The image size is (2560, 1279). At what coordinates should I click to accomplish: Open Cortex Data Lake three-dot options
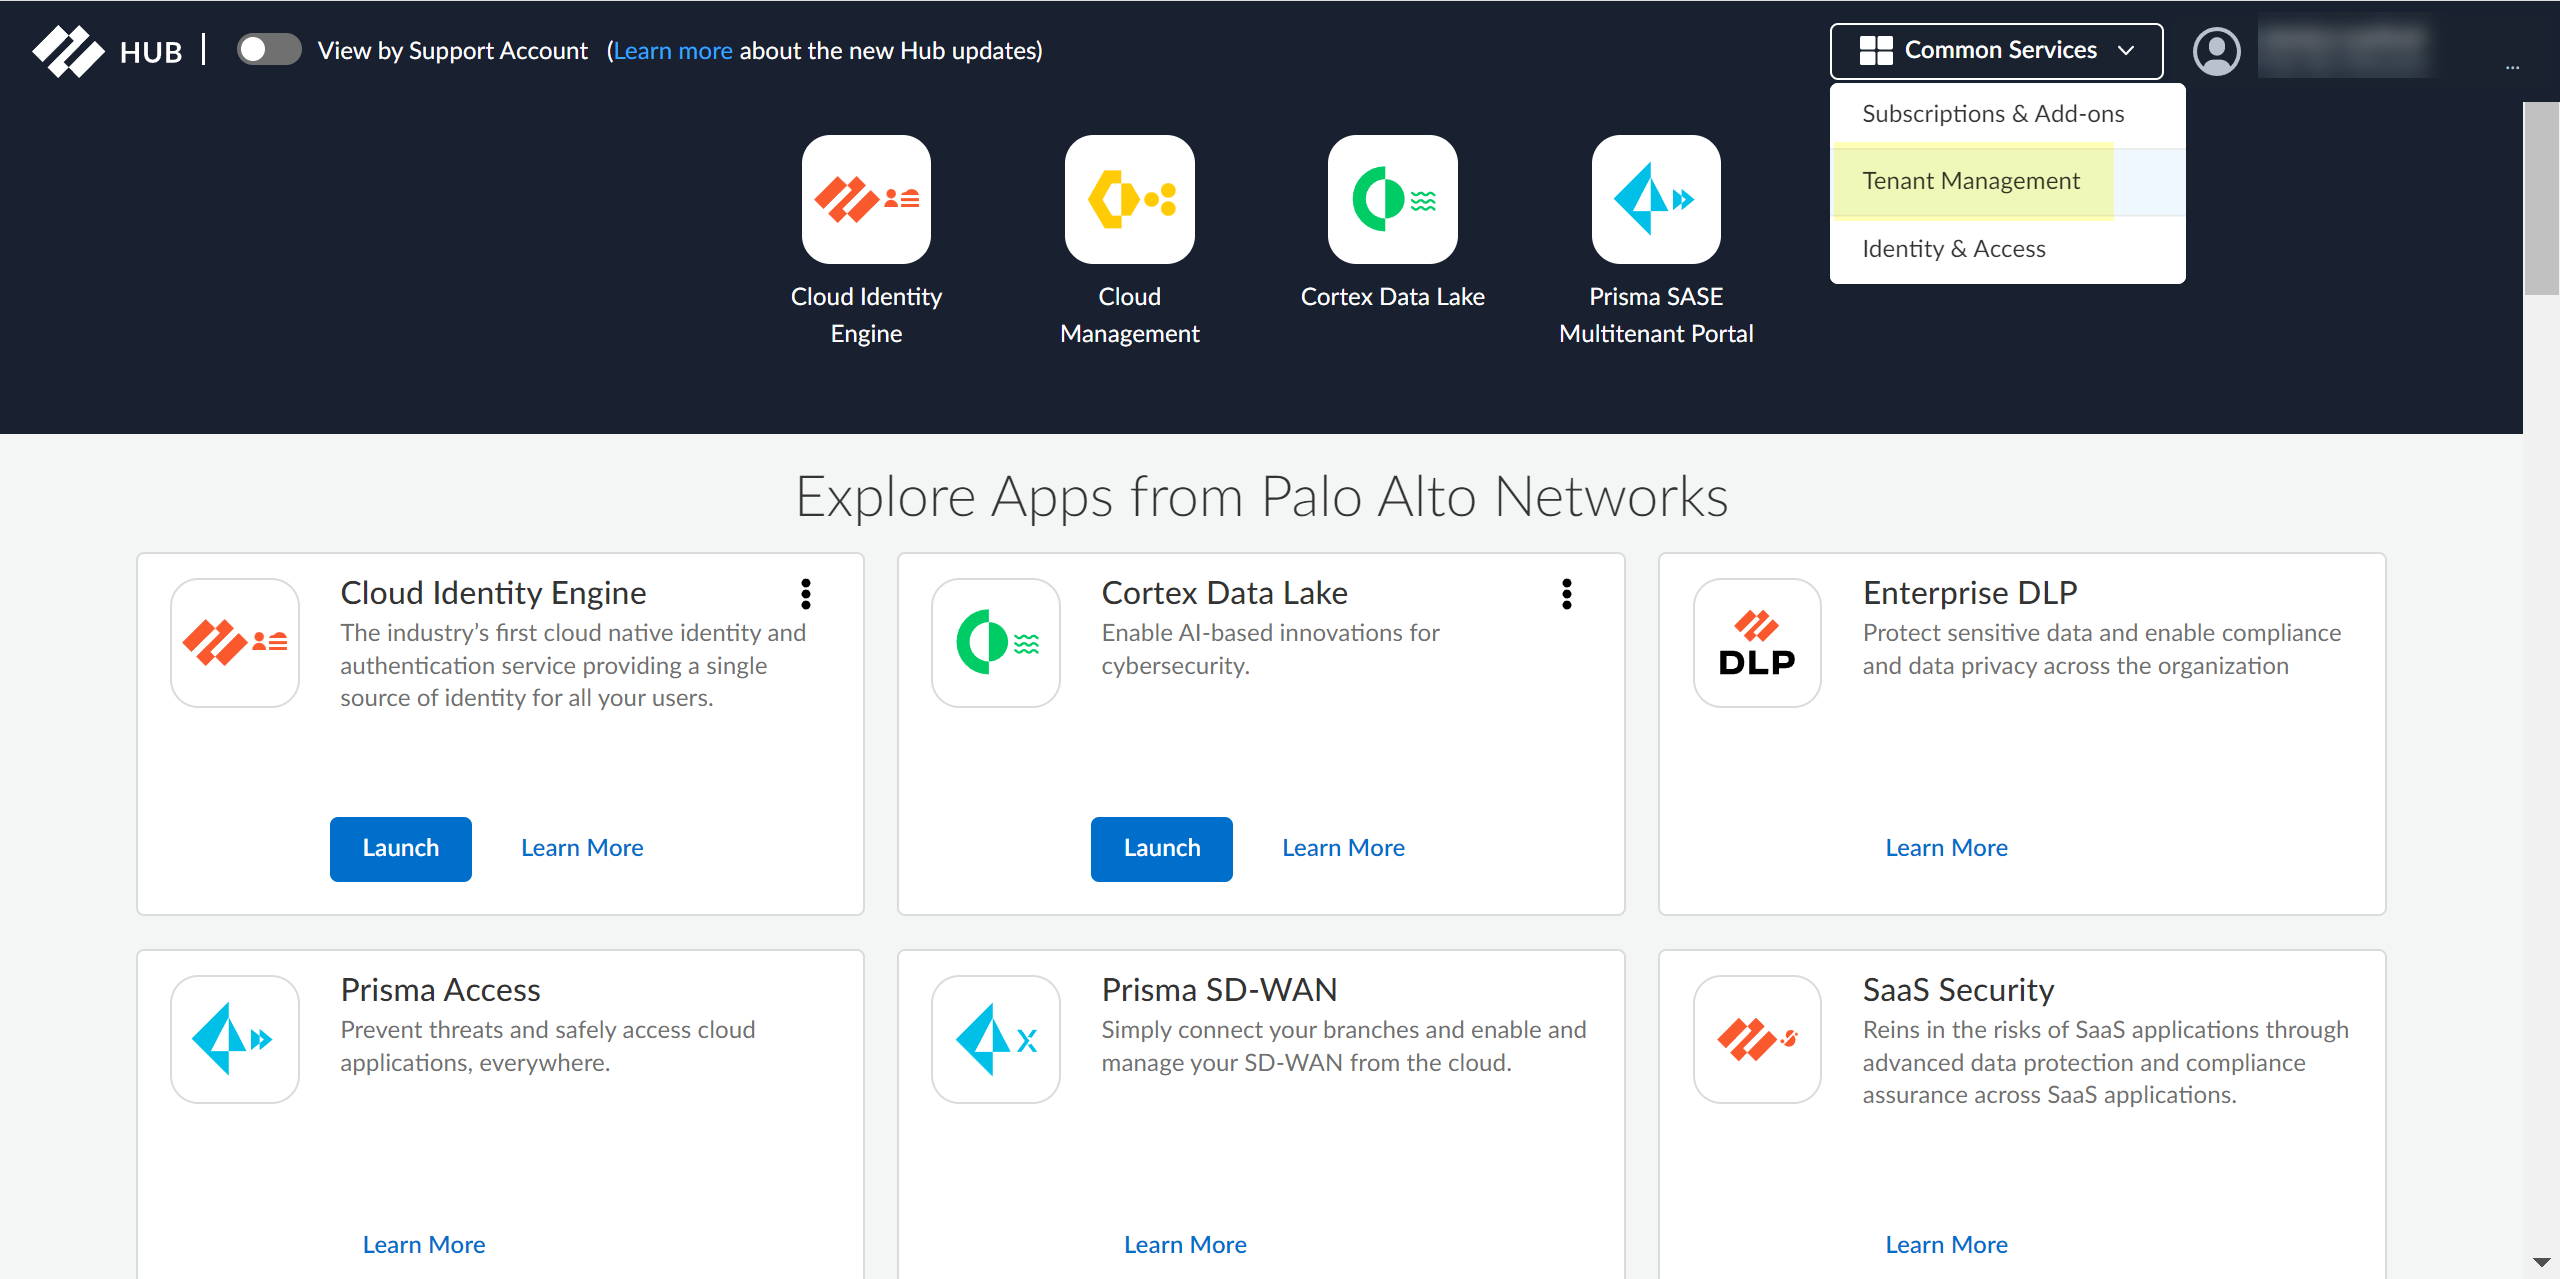(x=1567, y=594)
